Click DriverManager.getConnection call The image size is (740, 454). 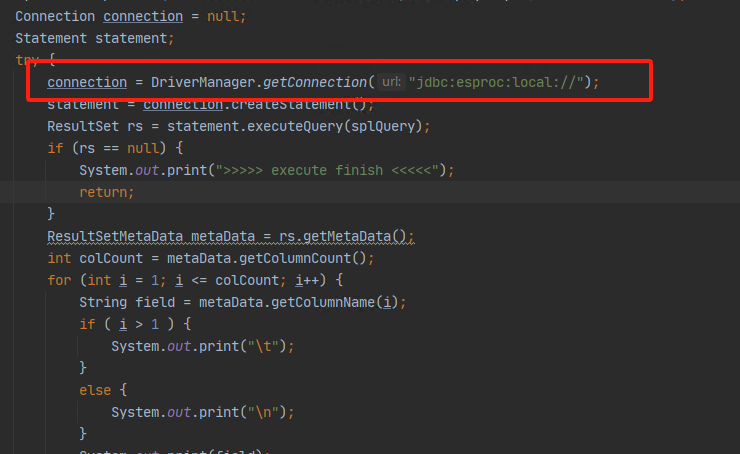(x=259, y=83)
